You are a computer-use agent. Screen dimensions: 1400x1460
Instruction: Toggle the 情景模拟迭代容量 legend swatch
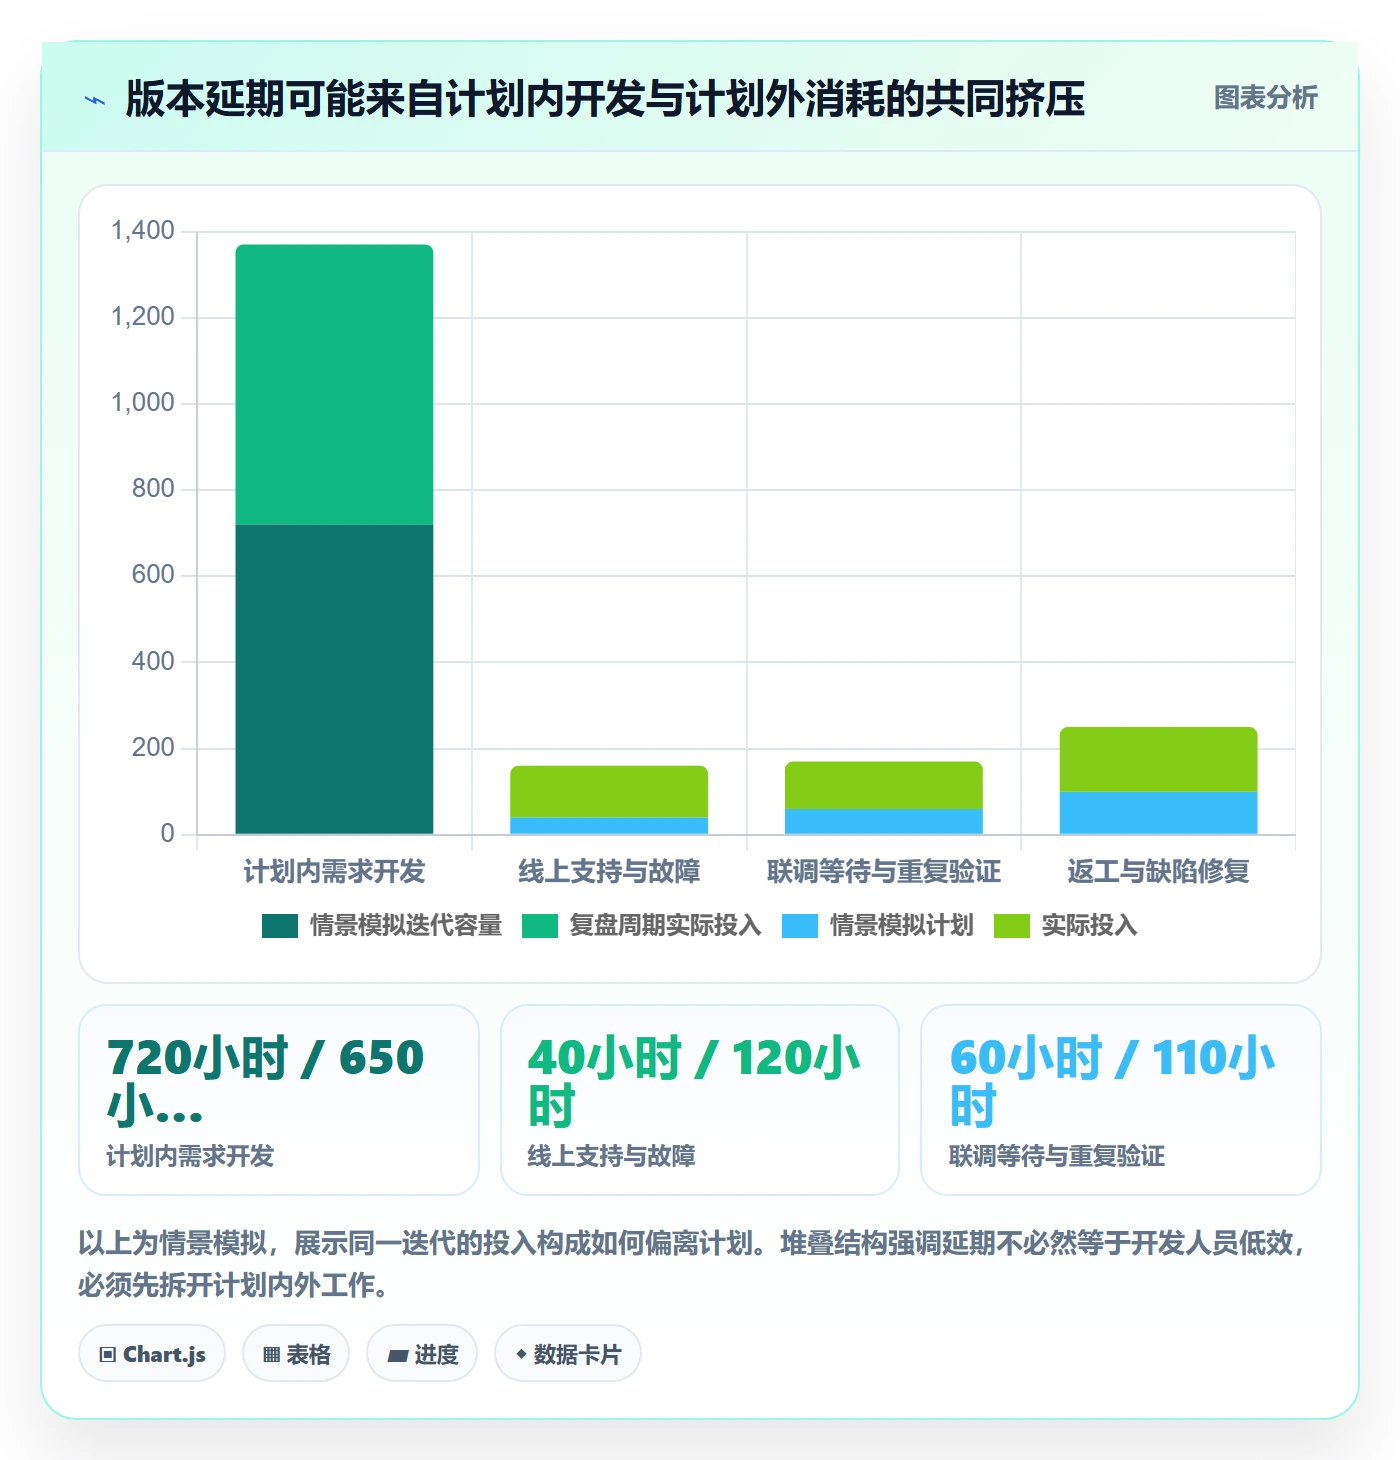[280, 926]
